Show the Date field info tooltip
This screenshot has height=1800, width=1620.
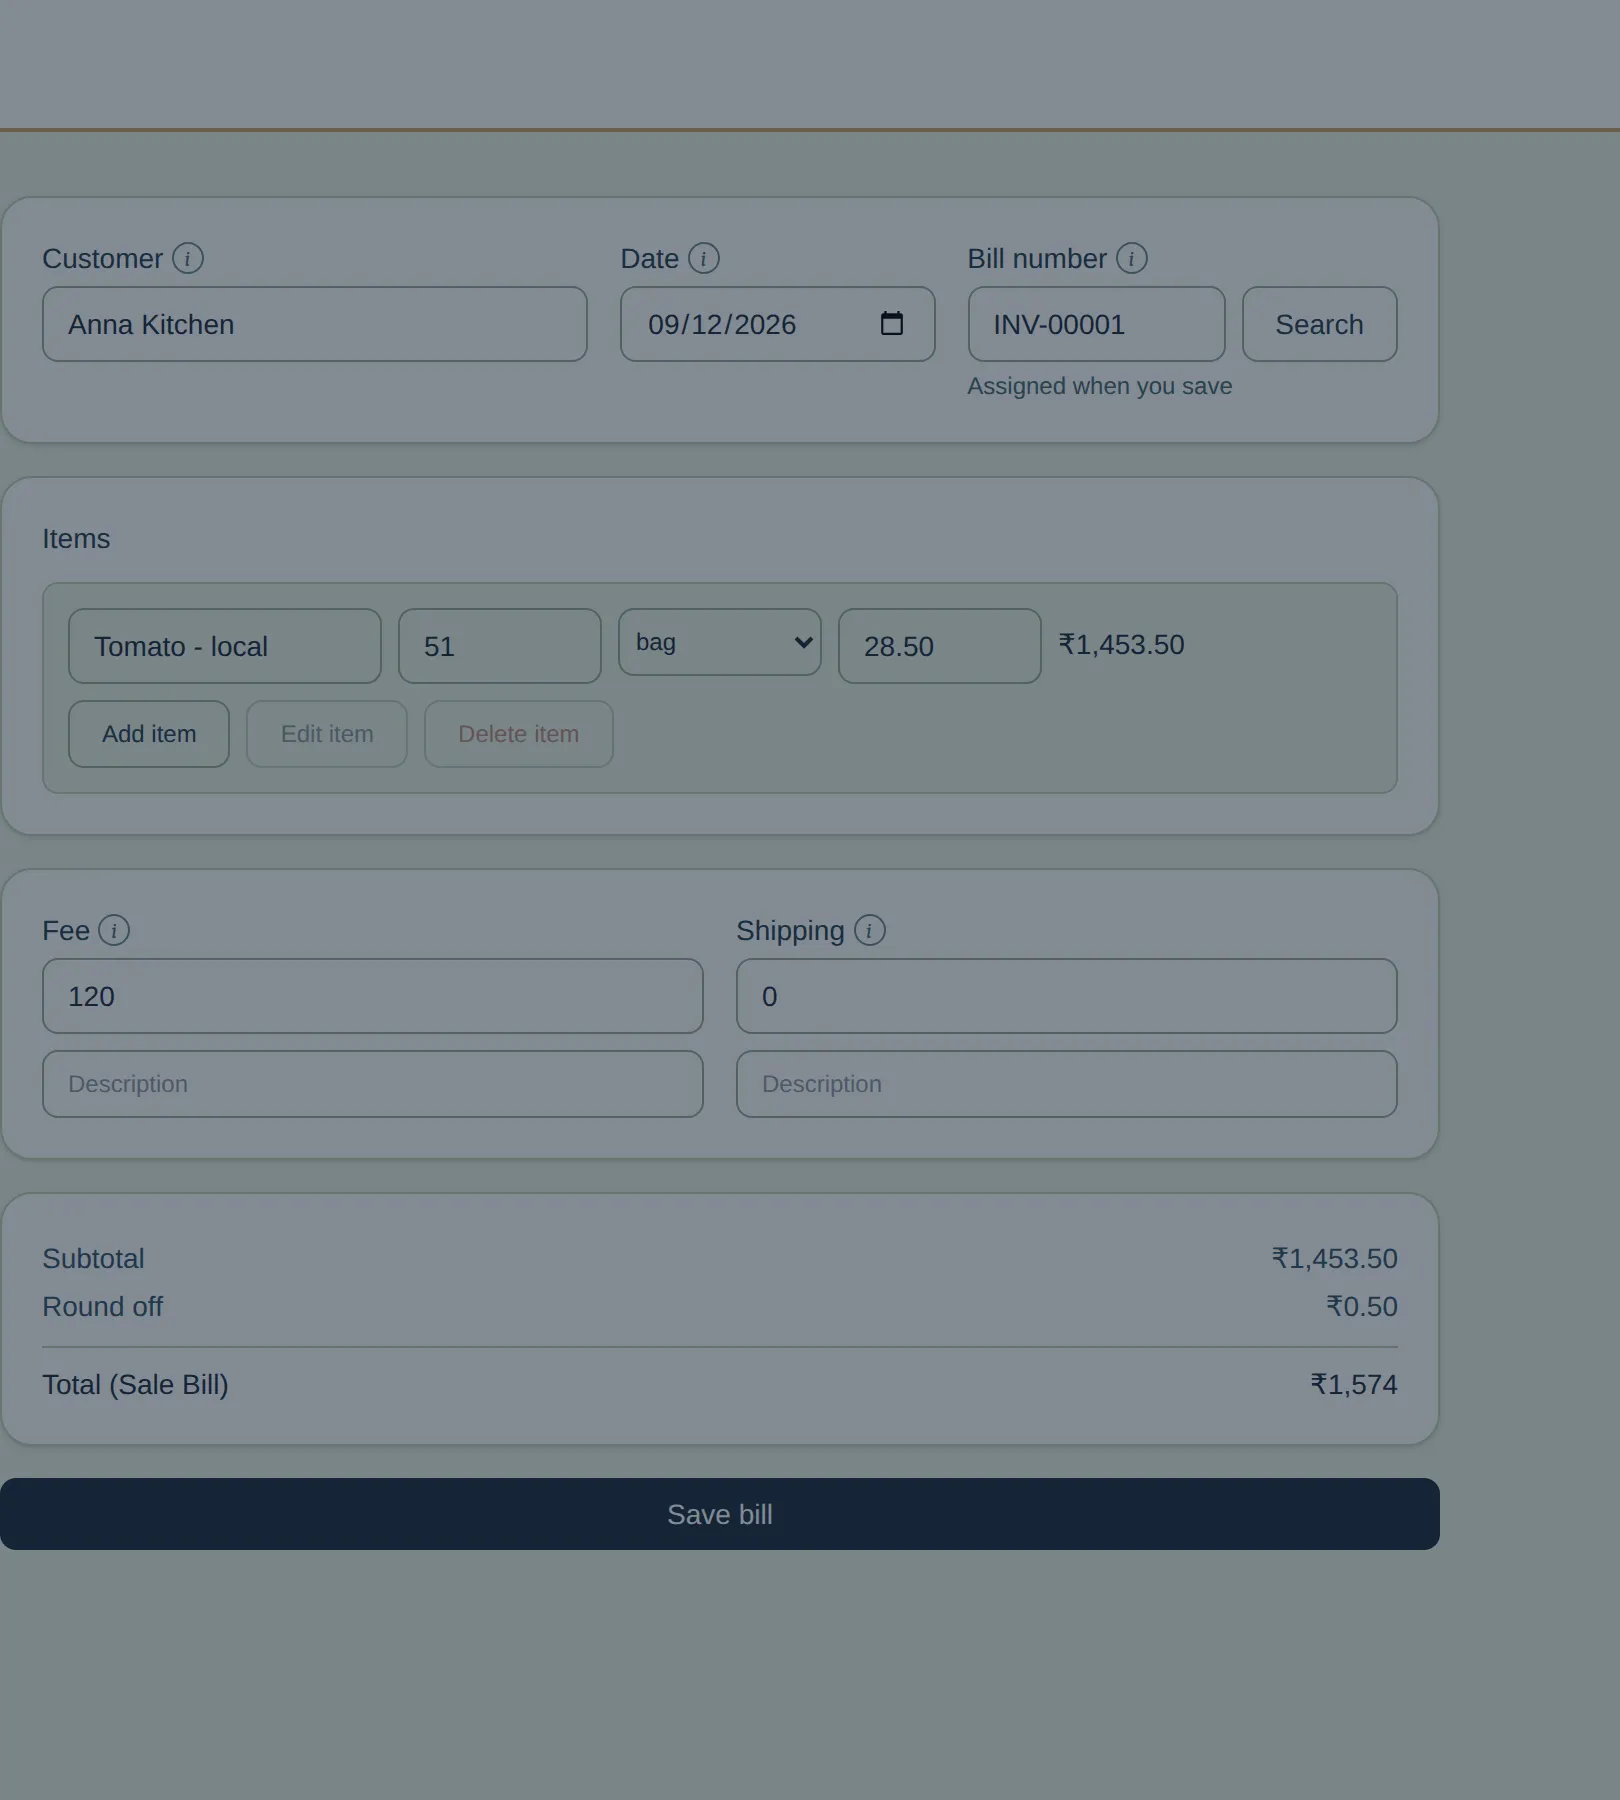[x=704, y=258]
